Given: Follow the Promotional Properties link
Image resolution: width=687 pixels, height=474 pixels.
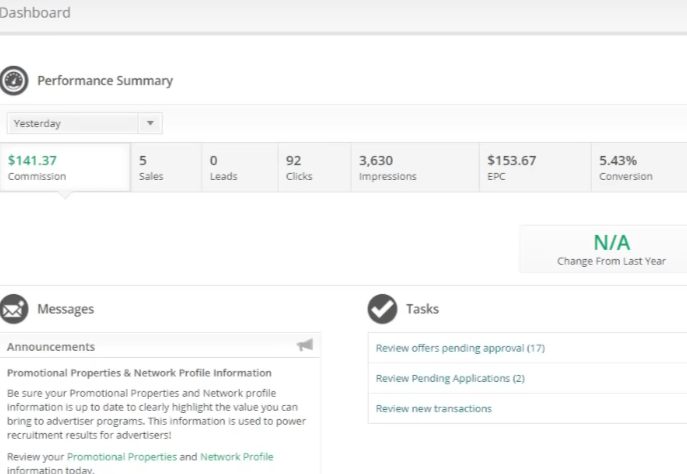Looking at the screenshot, I should (x=121, y=456).
